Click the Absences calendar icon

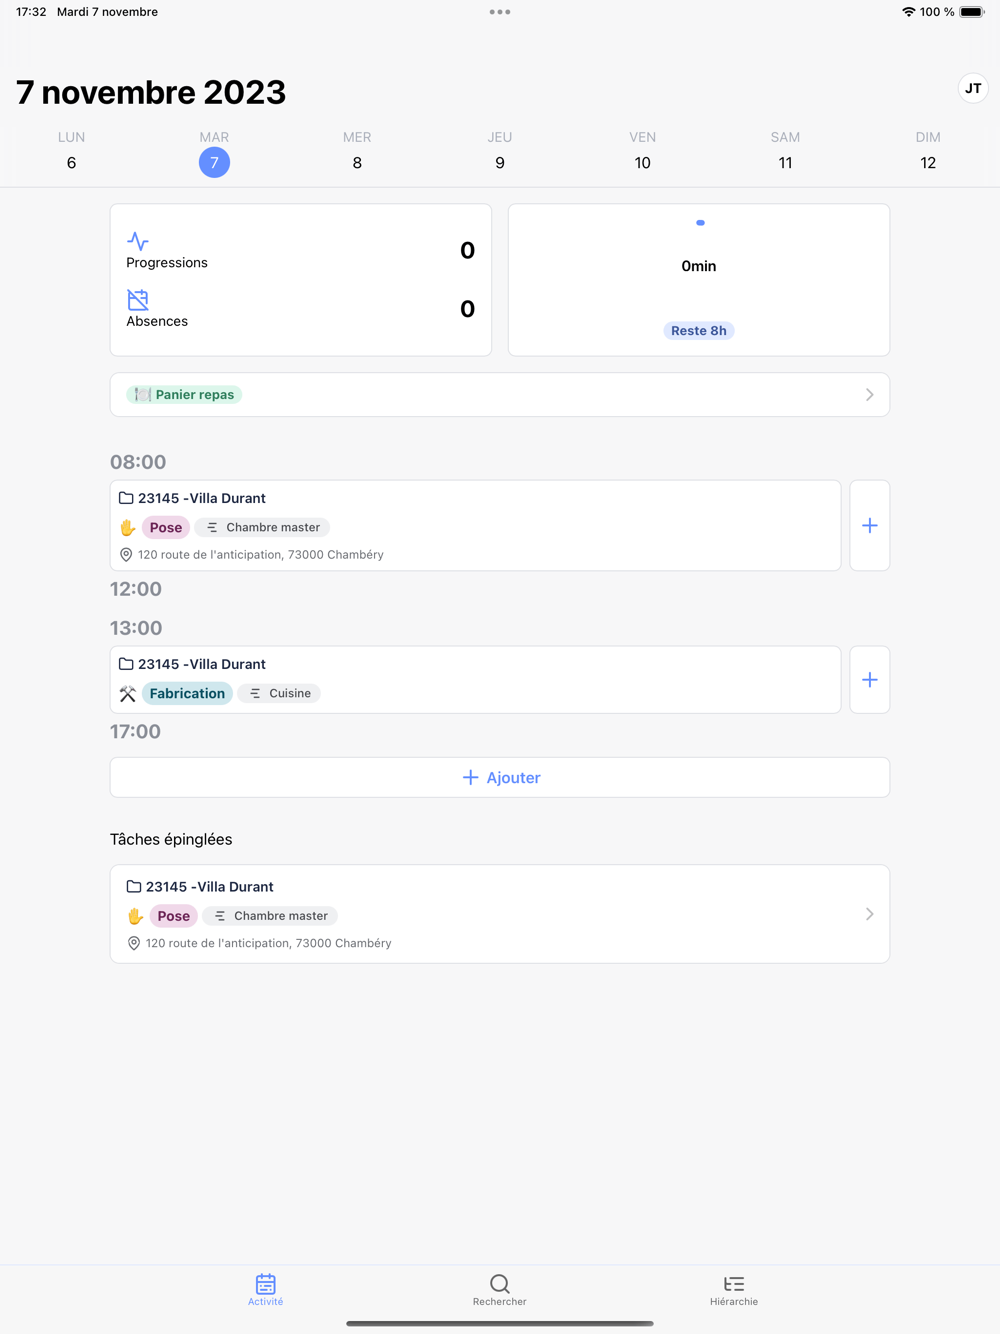[x=138, y=299]
